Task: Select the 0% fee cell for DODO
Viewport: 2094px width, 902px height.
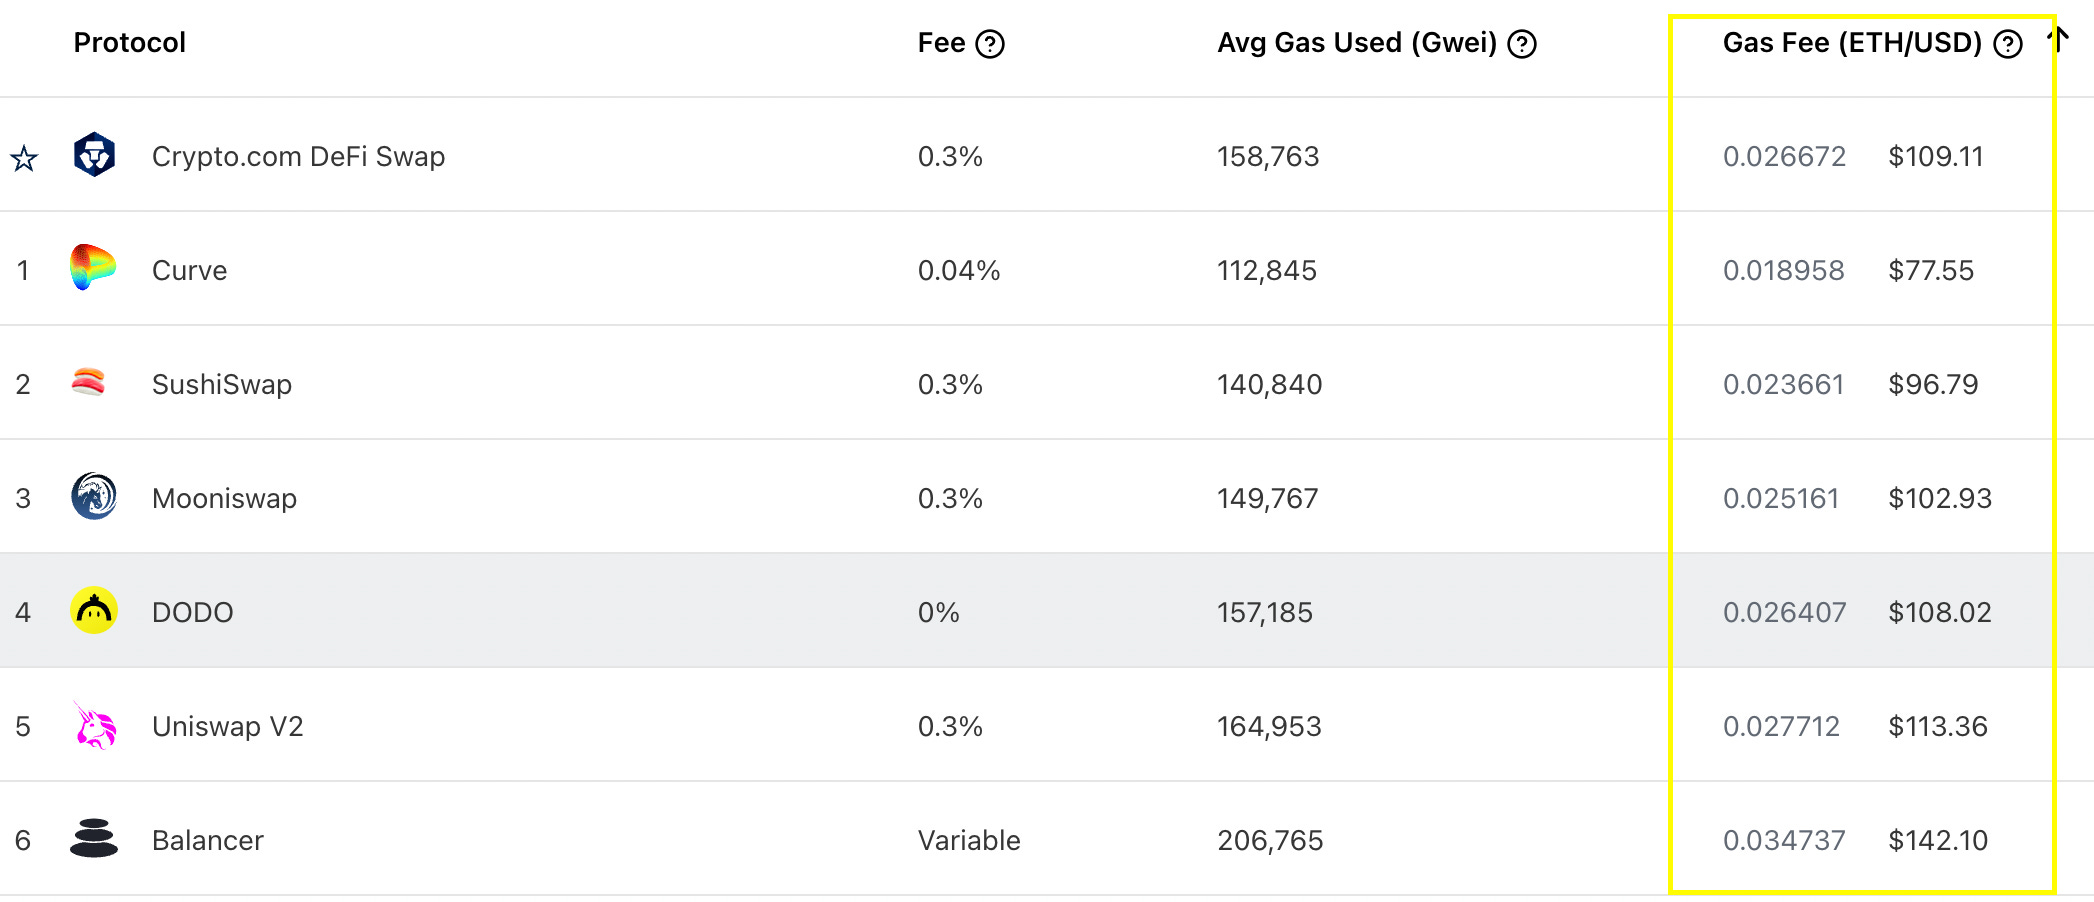Action: [938, 612]
